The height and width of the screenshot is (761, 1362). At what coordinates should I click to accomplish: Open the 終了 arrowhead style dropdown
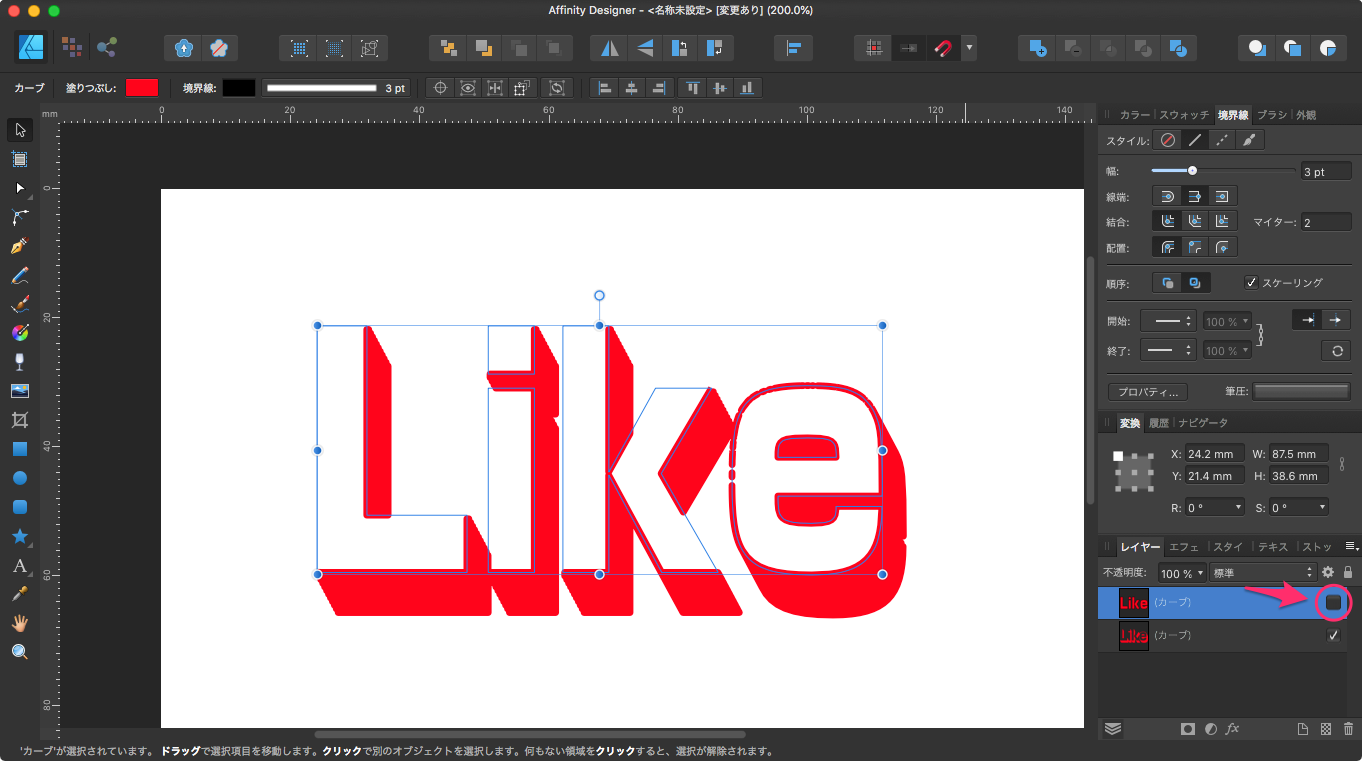pos(1167,351)
